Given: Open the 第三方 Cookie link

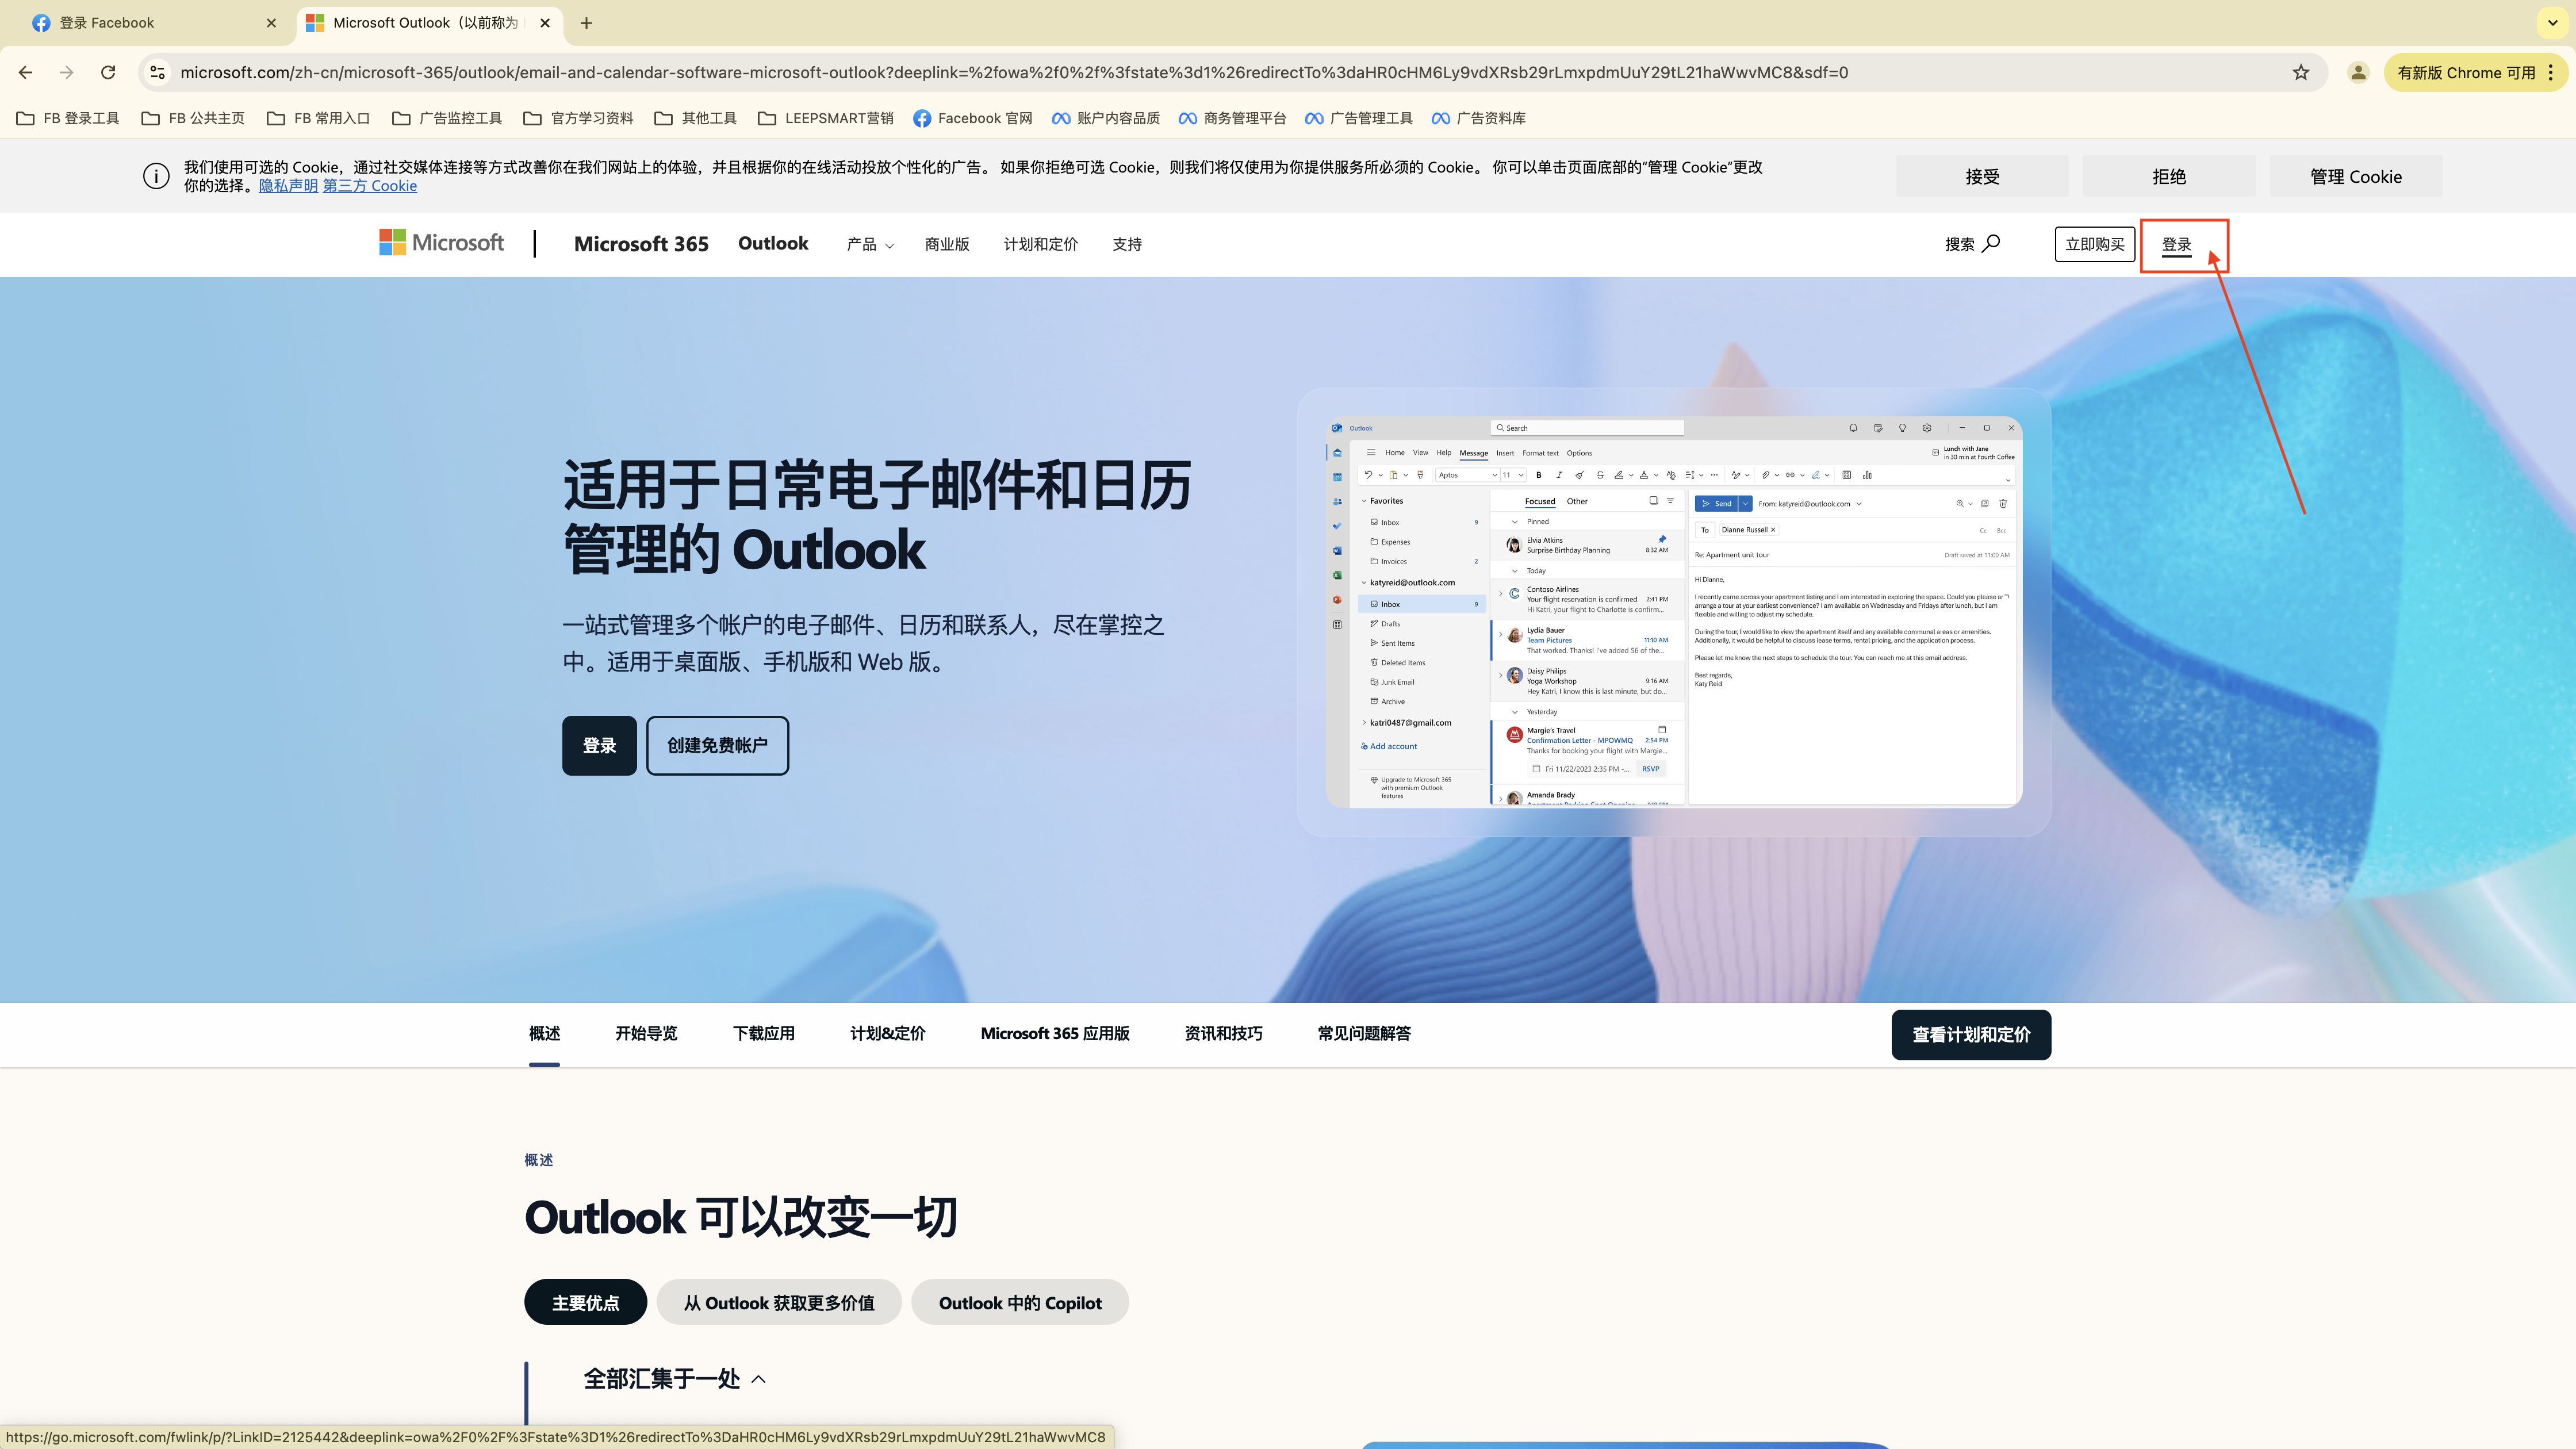Looking at the screenshot, I should point(370,186).
